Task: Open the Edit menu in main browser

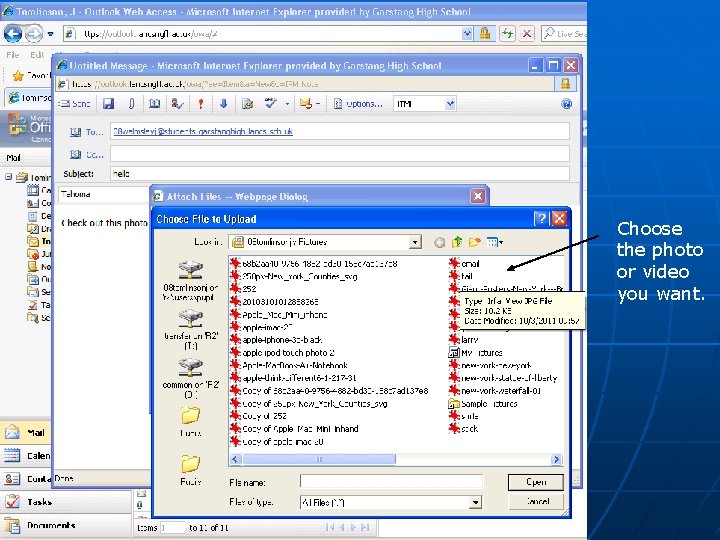Action: [x=37, y=55]
